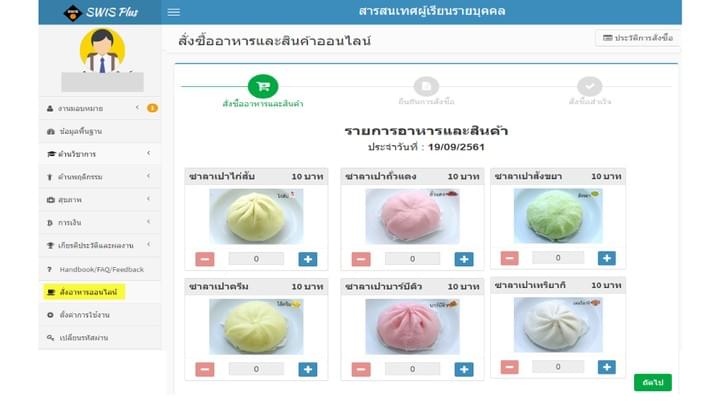The width and height of the screenshot is (720, 405).
Task: Click the user avatar picture
Action: (102, 50)
